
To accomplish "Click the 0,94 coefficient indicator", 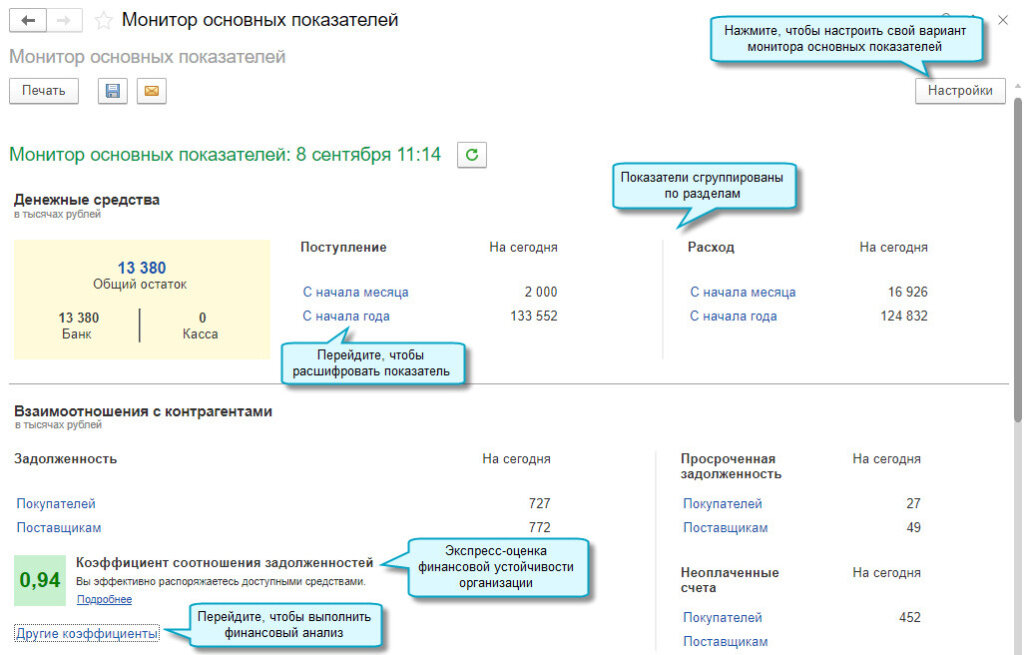I will pos(40,580).
